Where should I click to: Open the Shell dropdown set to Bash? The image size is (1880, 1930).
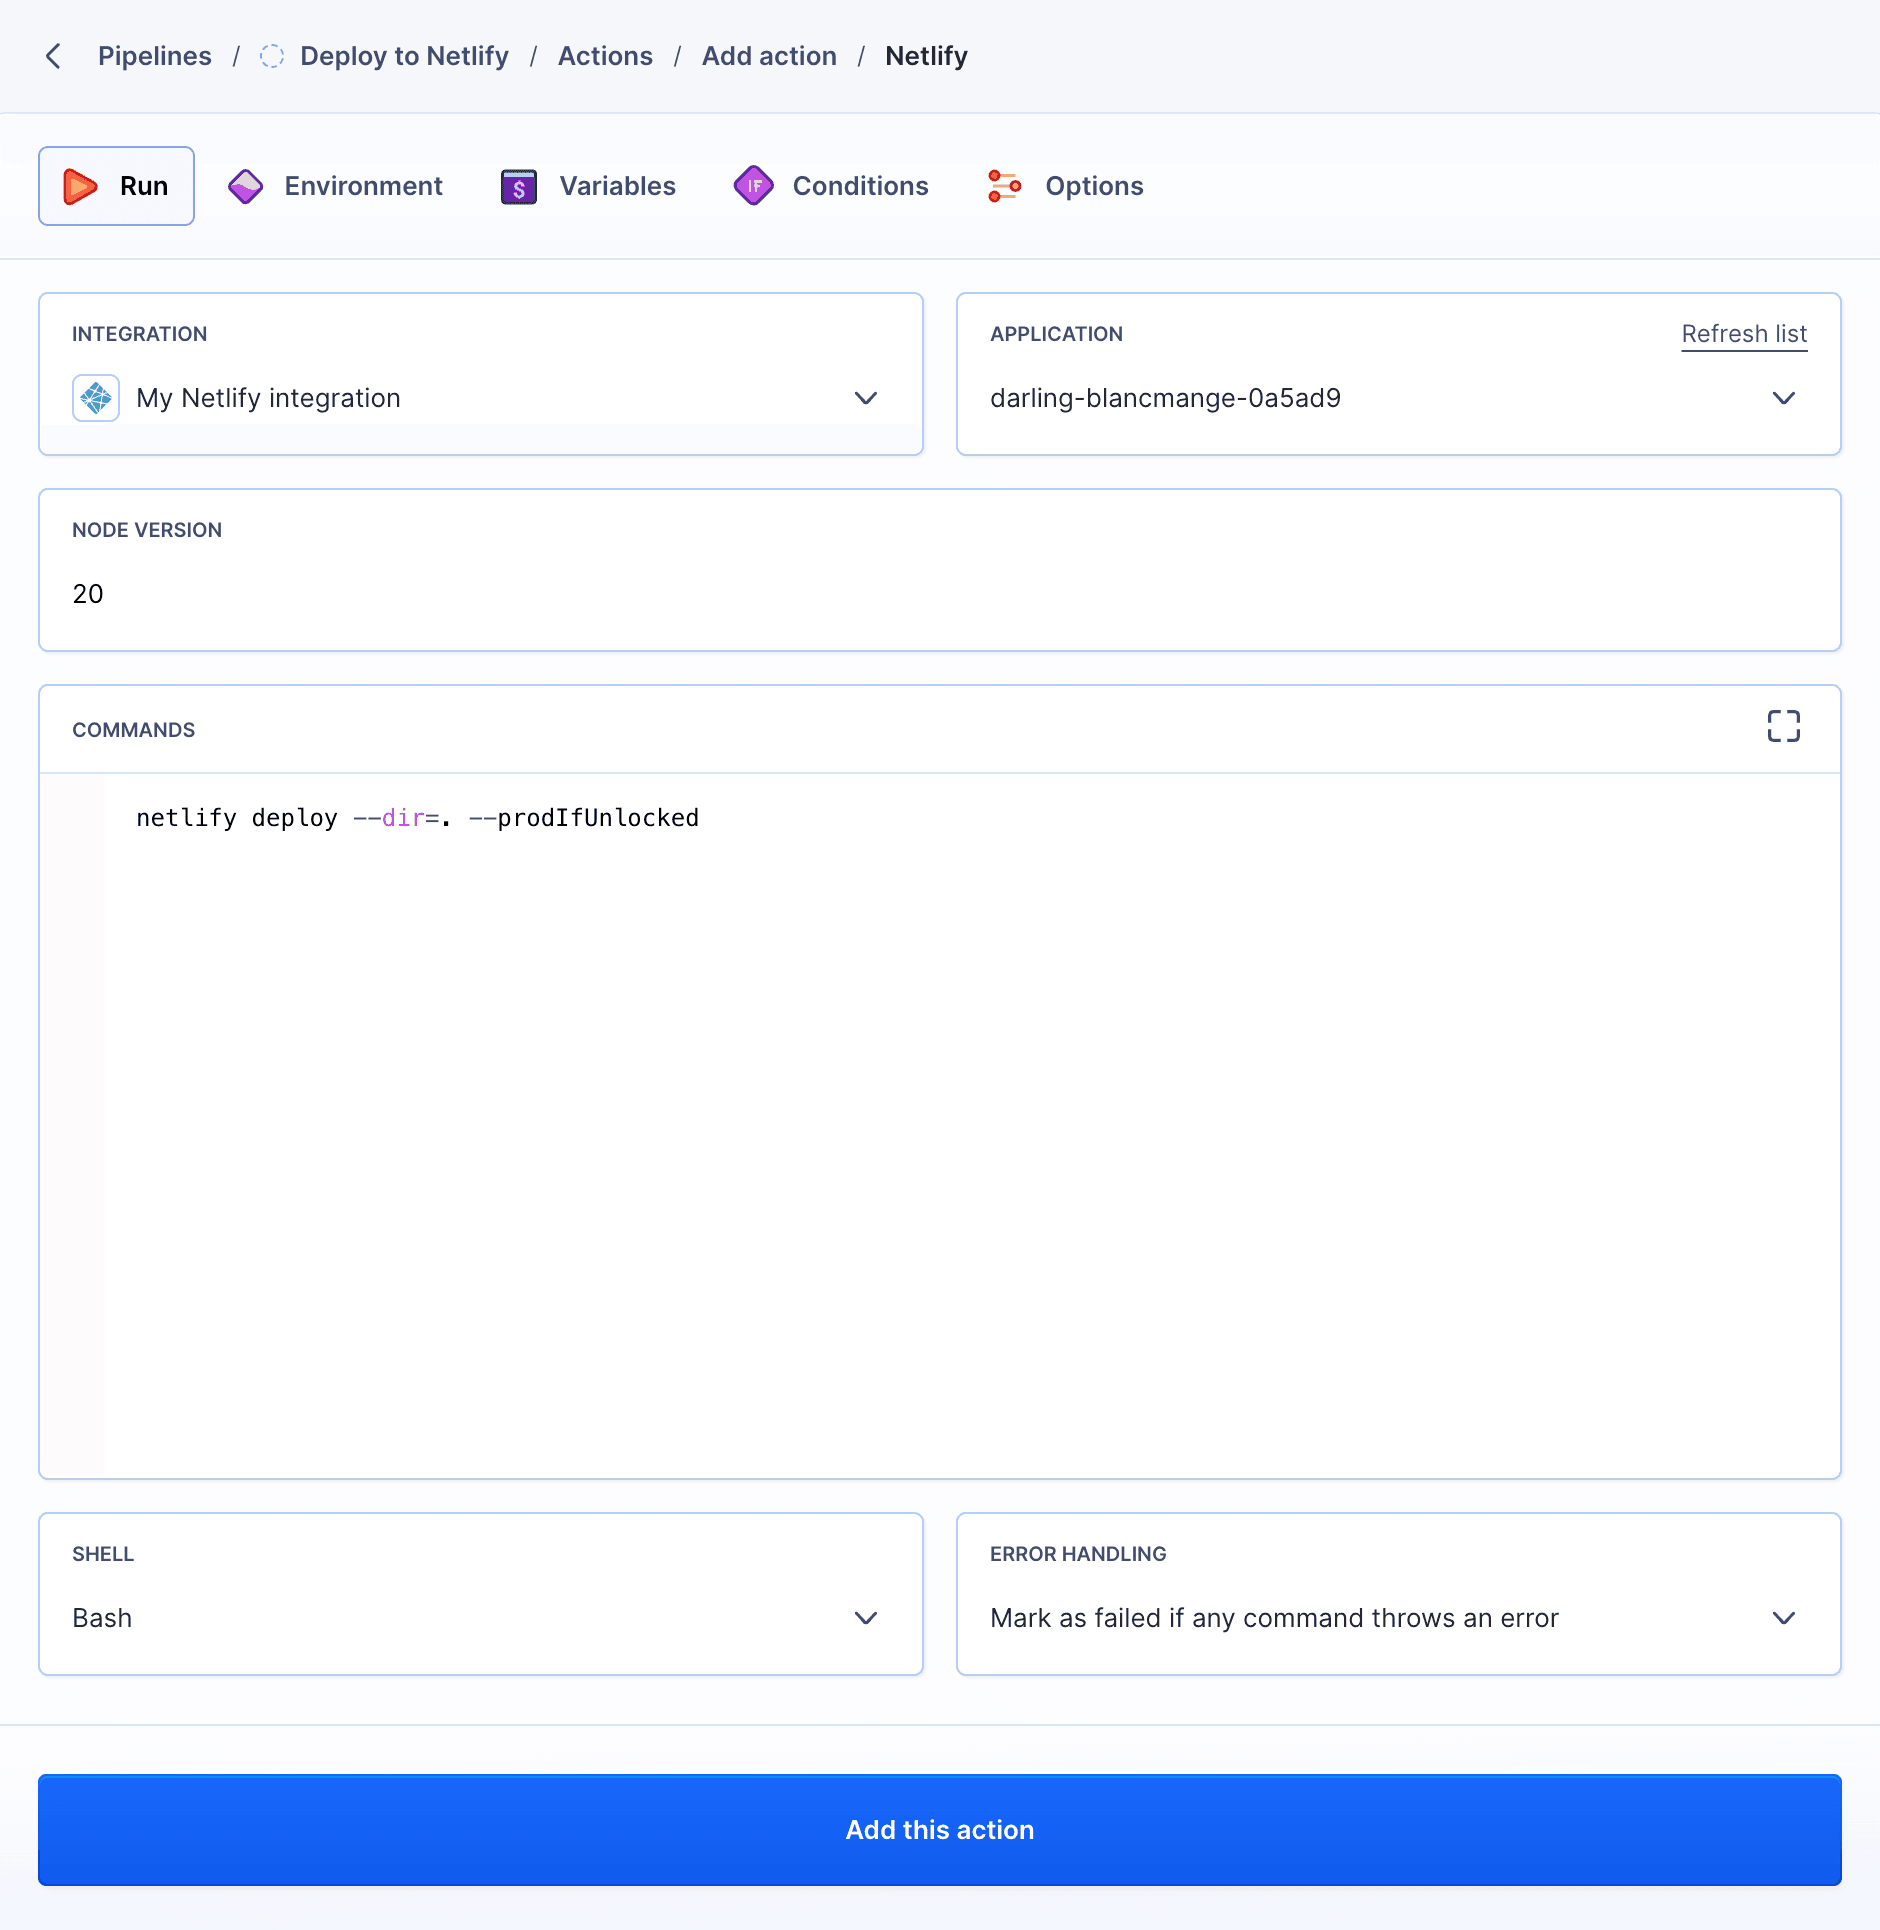[865, 1618]
